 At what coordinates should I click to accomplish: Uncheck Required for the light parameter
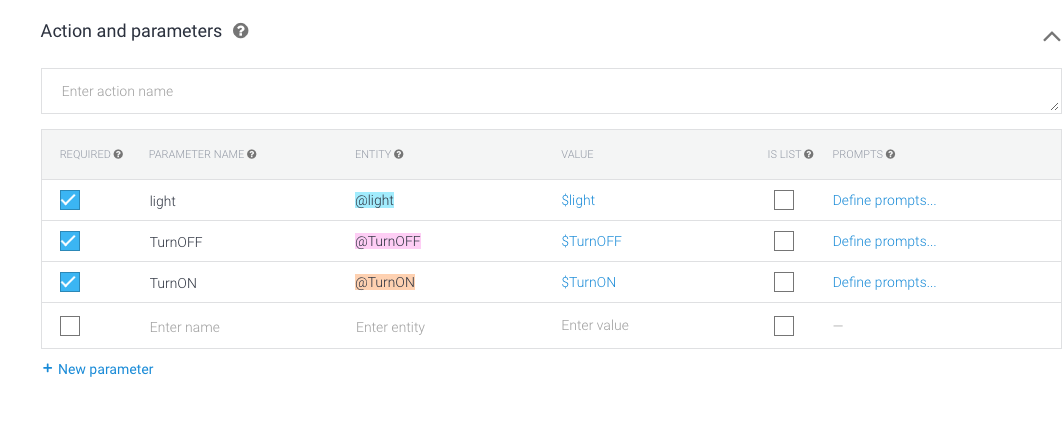[70, 200]
